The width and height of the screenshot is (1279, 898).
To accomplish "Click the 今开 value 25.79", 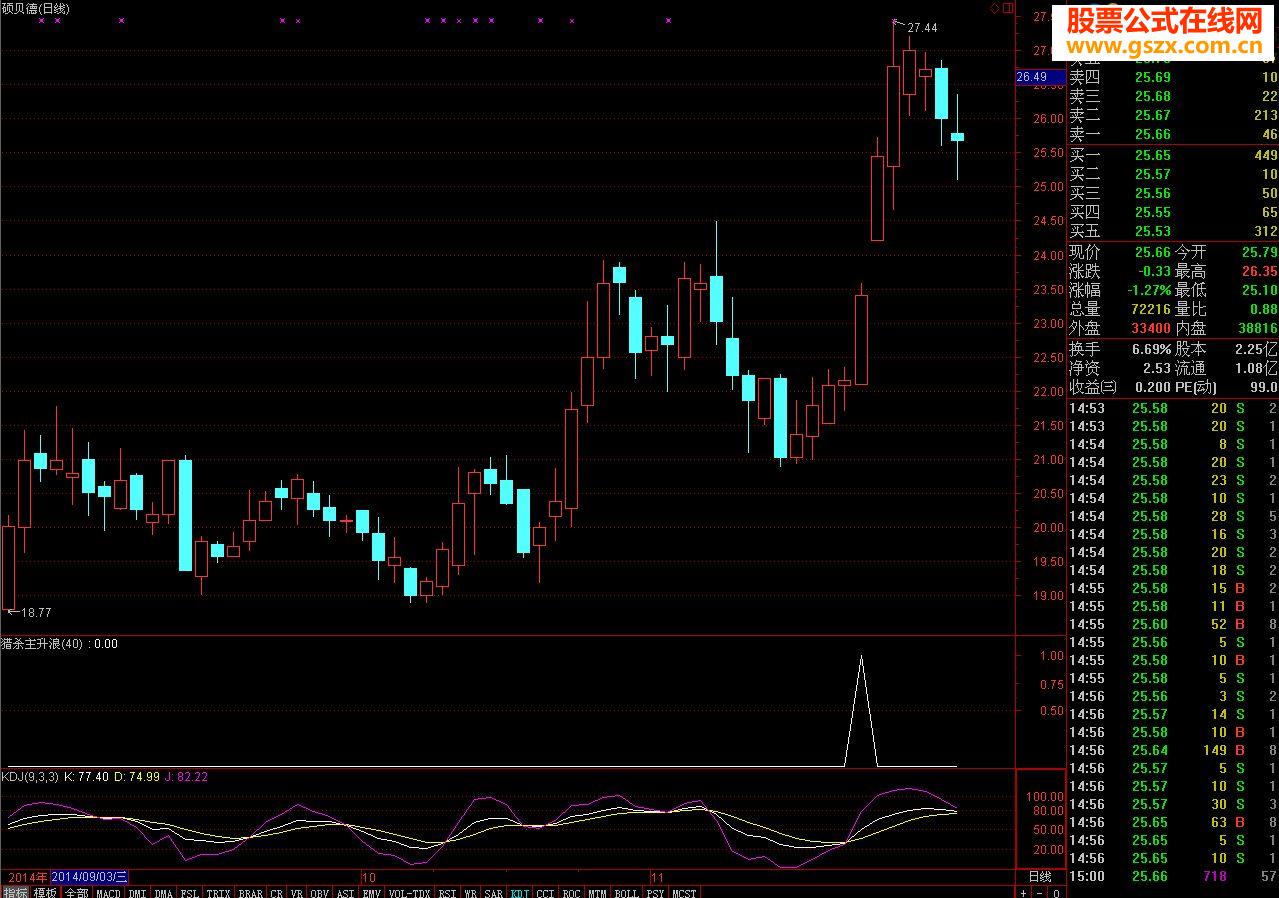I will (x=1259, y=252).
